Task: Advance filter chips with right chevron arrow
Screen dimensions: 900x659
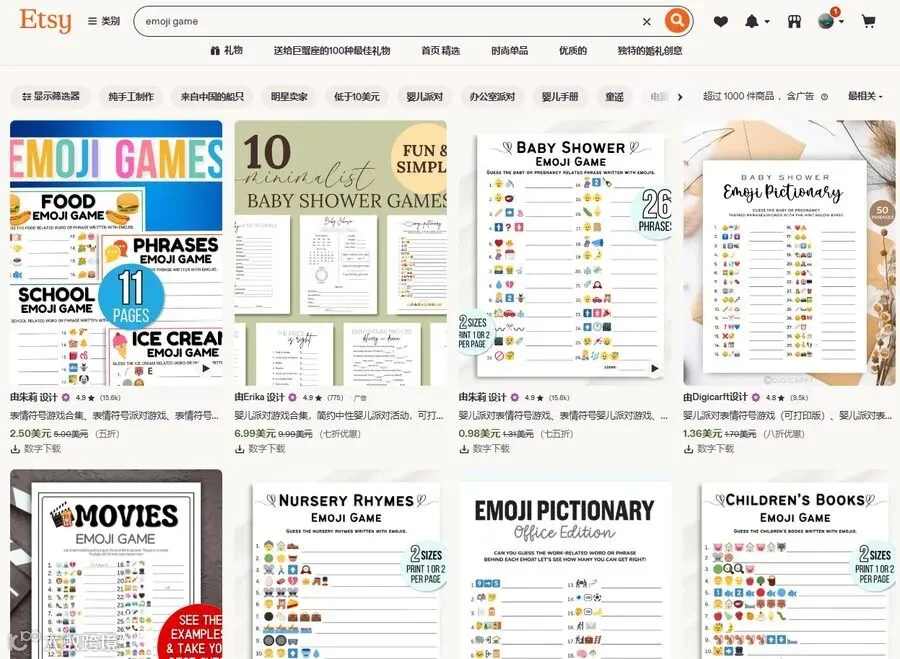Action: (680, 97)
